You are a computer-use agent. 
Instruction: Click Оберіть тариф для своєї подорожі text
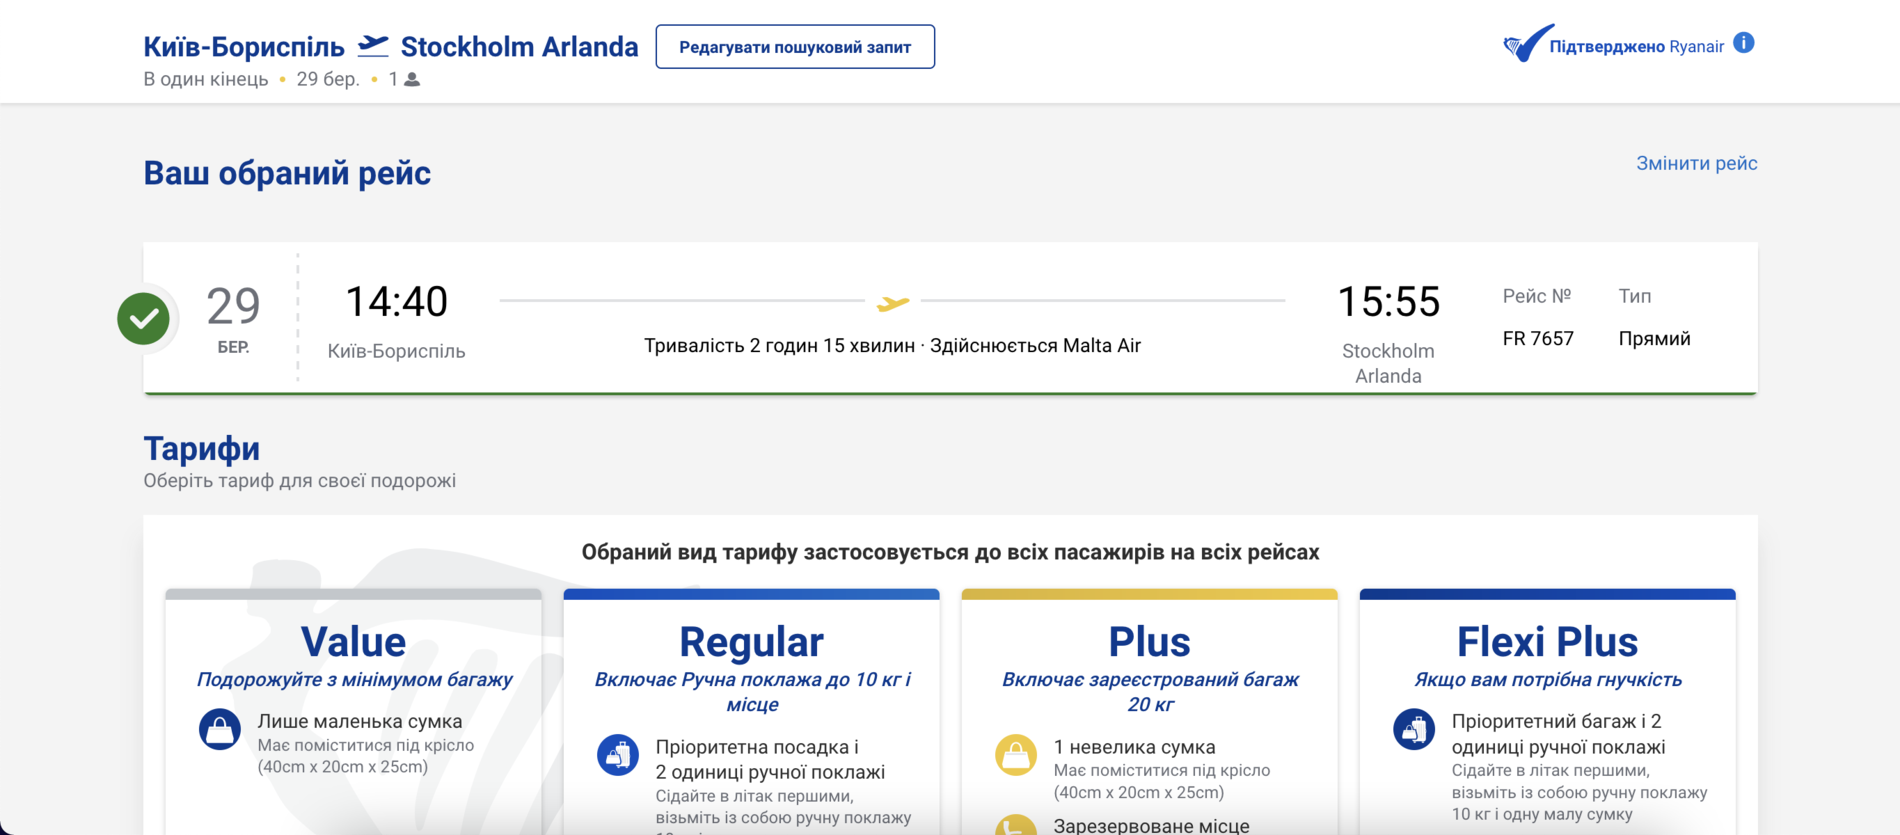[x=299, y=481]
